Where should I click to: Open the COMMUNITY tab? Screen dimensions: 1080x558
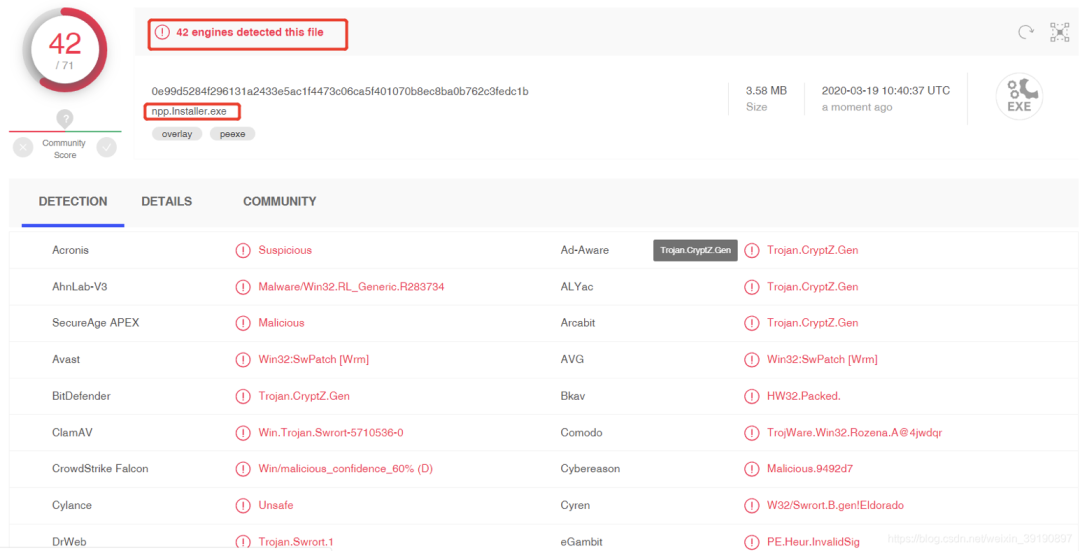tap(280, 201)
